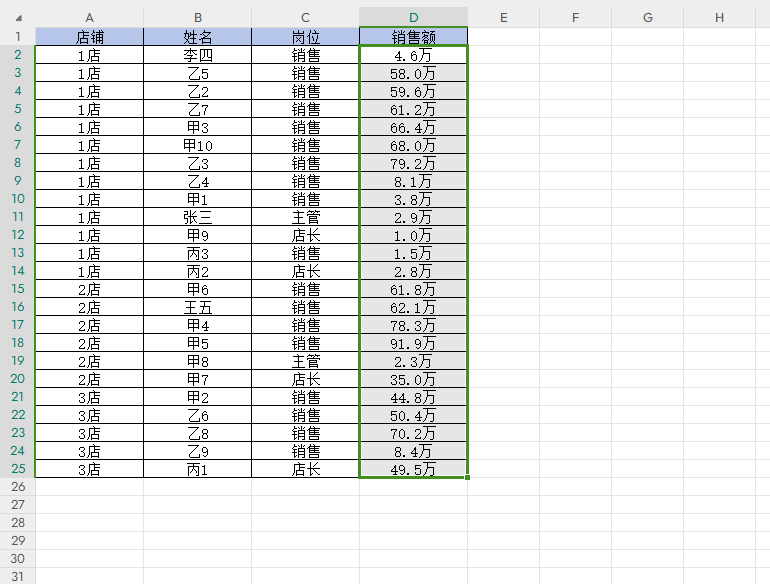This screenshot has height=584, width=770.
Task: Select the cell with 49.5万
Action: pyautogui.click(x=413, y=469)
